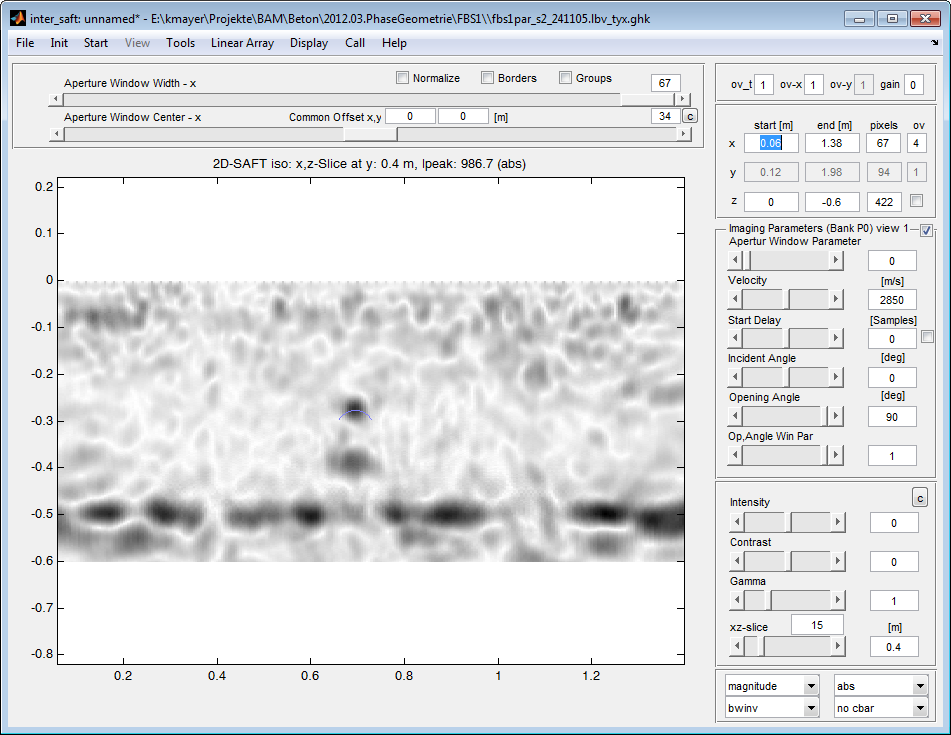Click the ov_t input field
This screenshot has height=735, width=951.
click(764, 85)
